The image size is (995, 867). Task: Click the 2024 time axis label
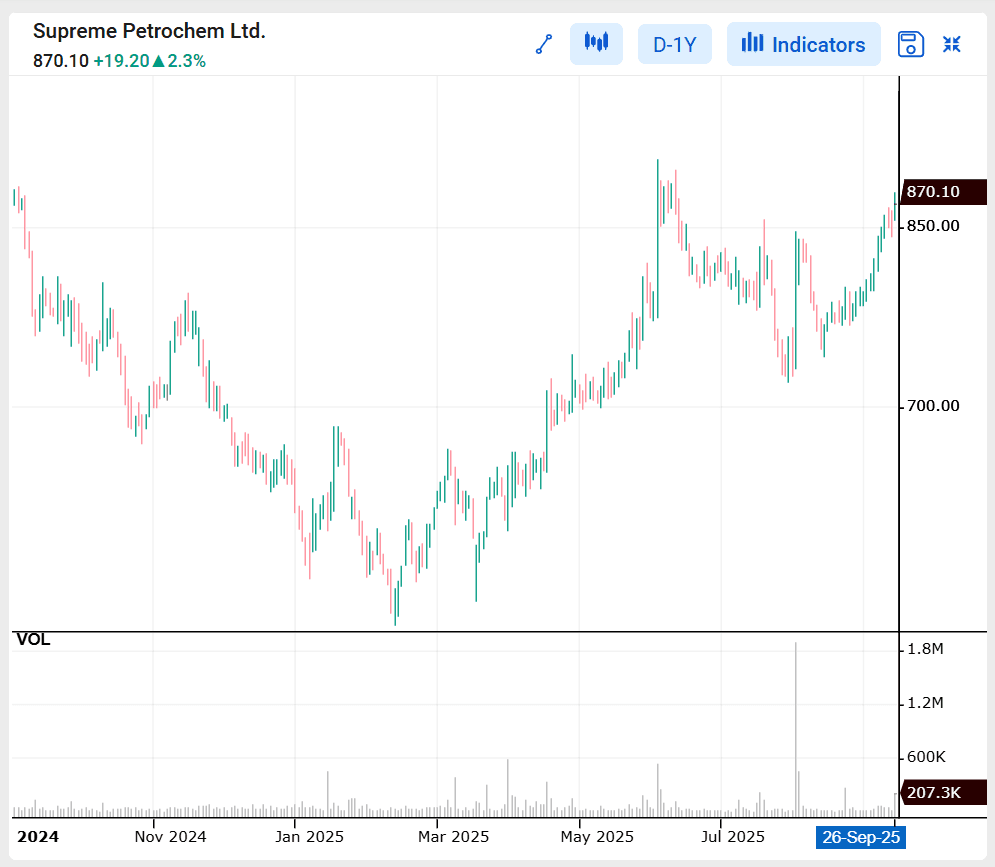tap(38, 837)
